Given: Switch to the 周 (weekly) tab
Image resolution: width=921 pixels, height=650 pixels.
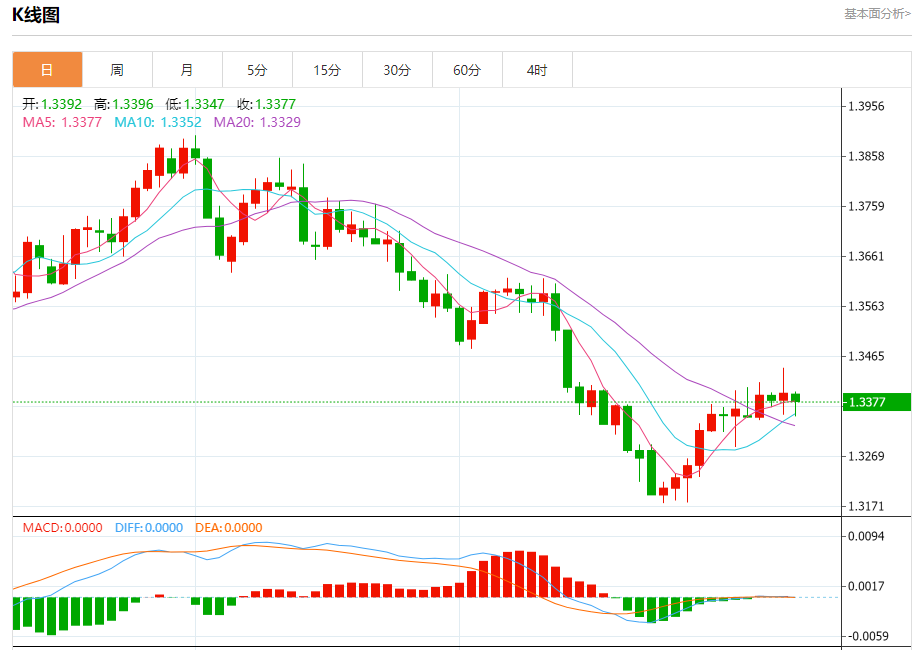Looking at the screenshot, I should point(117,70).
